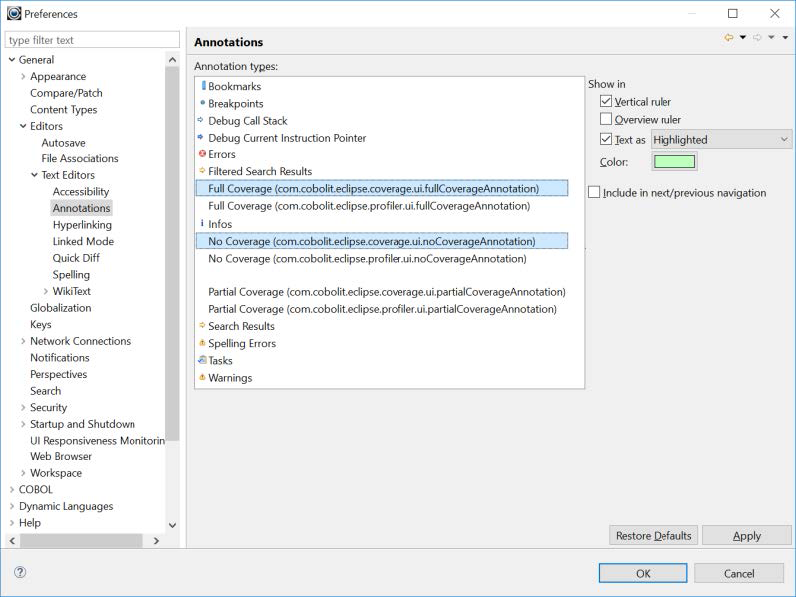Select Full Coverage coverage.ui annotation
Screen dimensions: 796x597
tap(382, 188)
